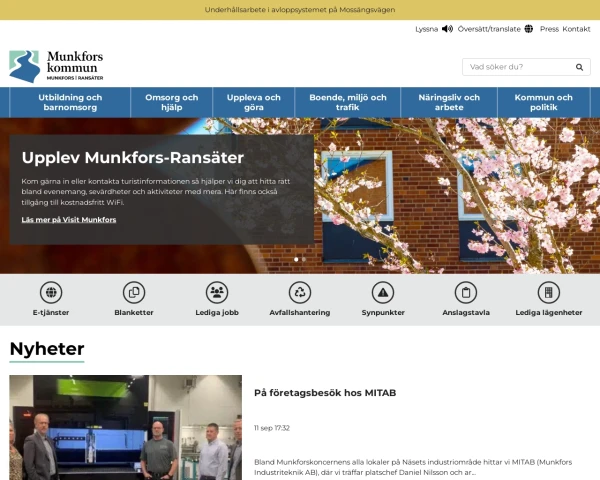
Task: Click the Lyssna speaker icon
Action: click(448, 29)
